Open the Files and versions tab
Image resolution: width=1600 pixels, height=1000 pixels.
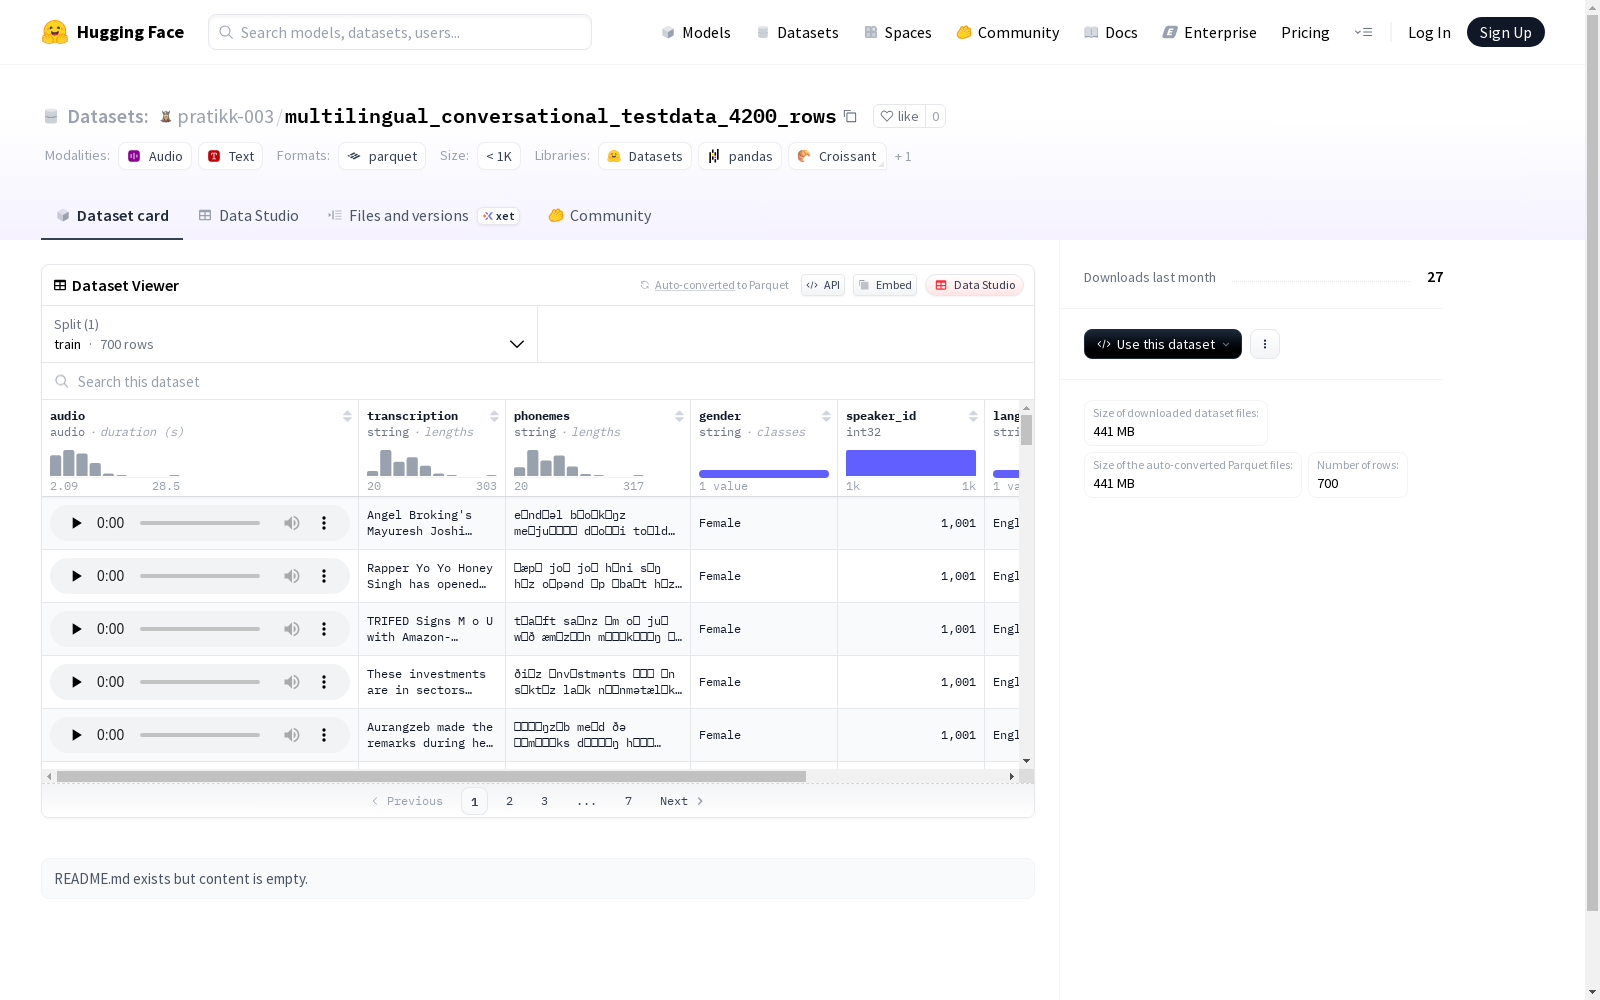click(423, 216)
